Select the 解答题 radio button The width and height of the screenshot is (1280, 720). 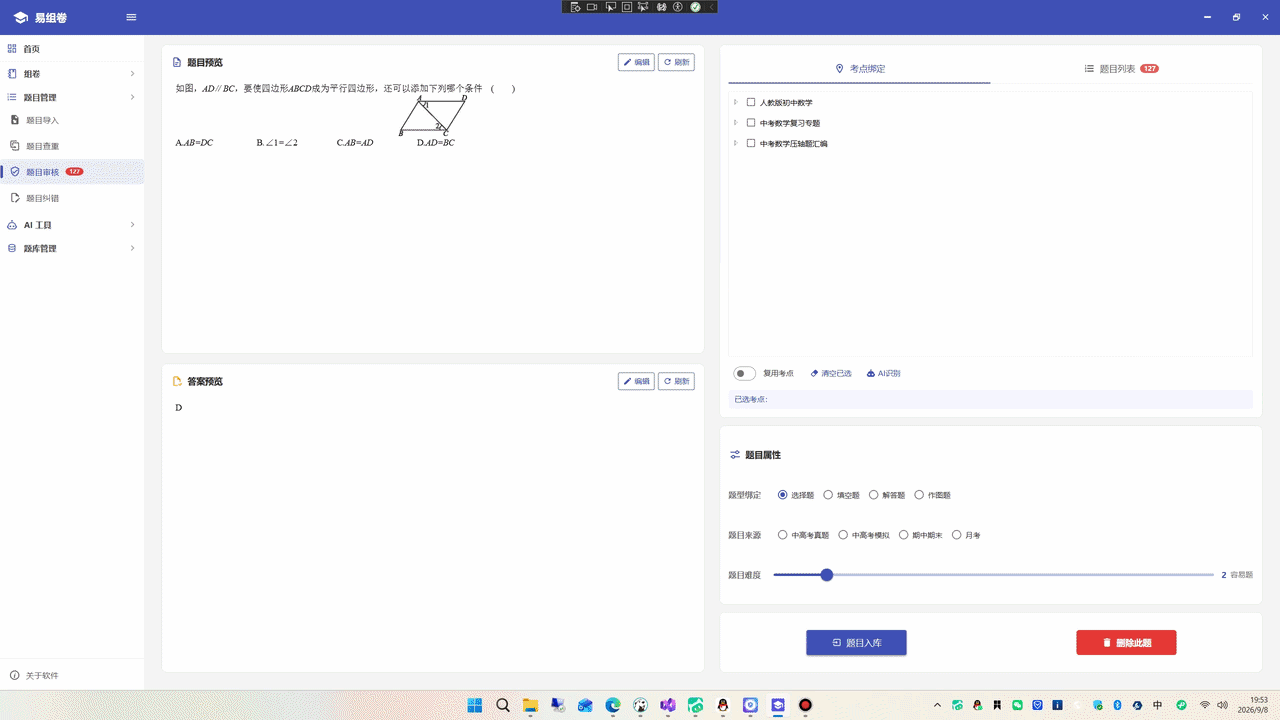[874, 495]
